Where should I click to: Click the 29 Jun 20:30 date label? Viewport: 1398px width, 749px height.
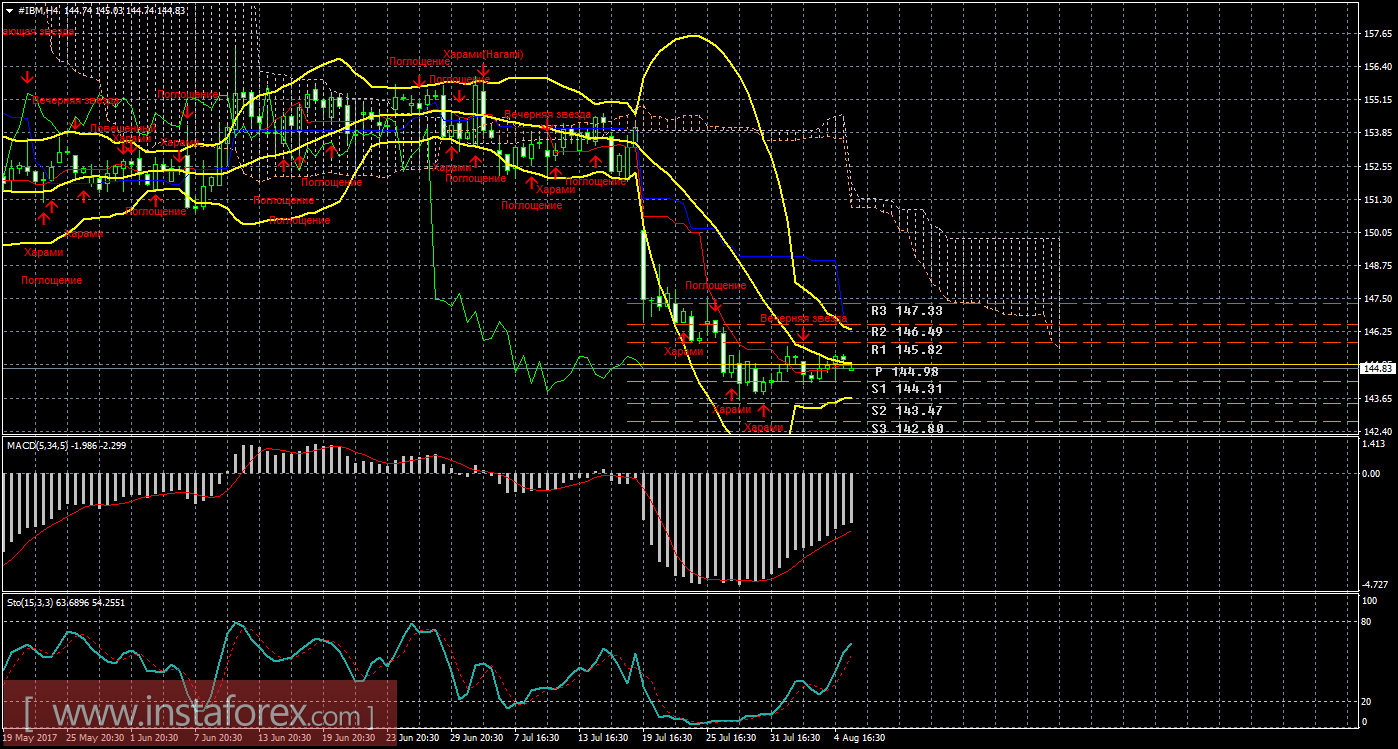[x=478, y=738]
